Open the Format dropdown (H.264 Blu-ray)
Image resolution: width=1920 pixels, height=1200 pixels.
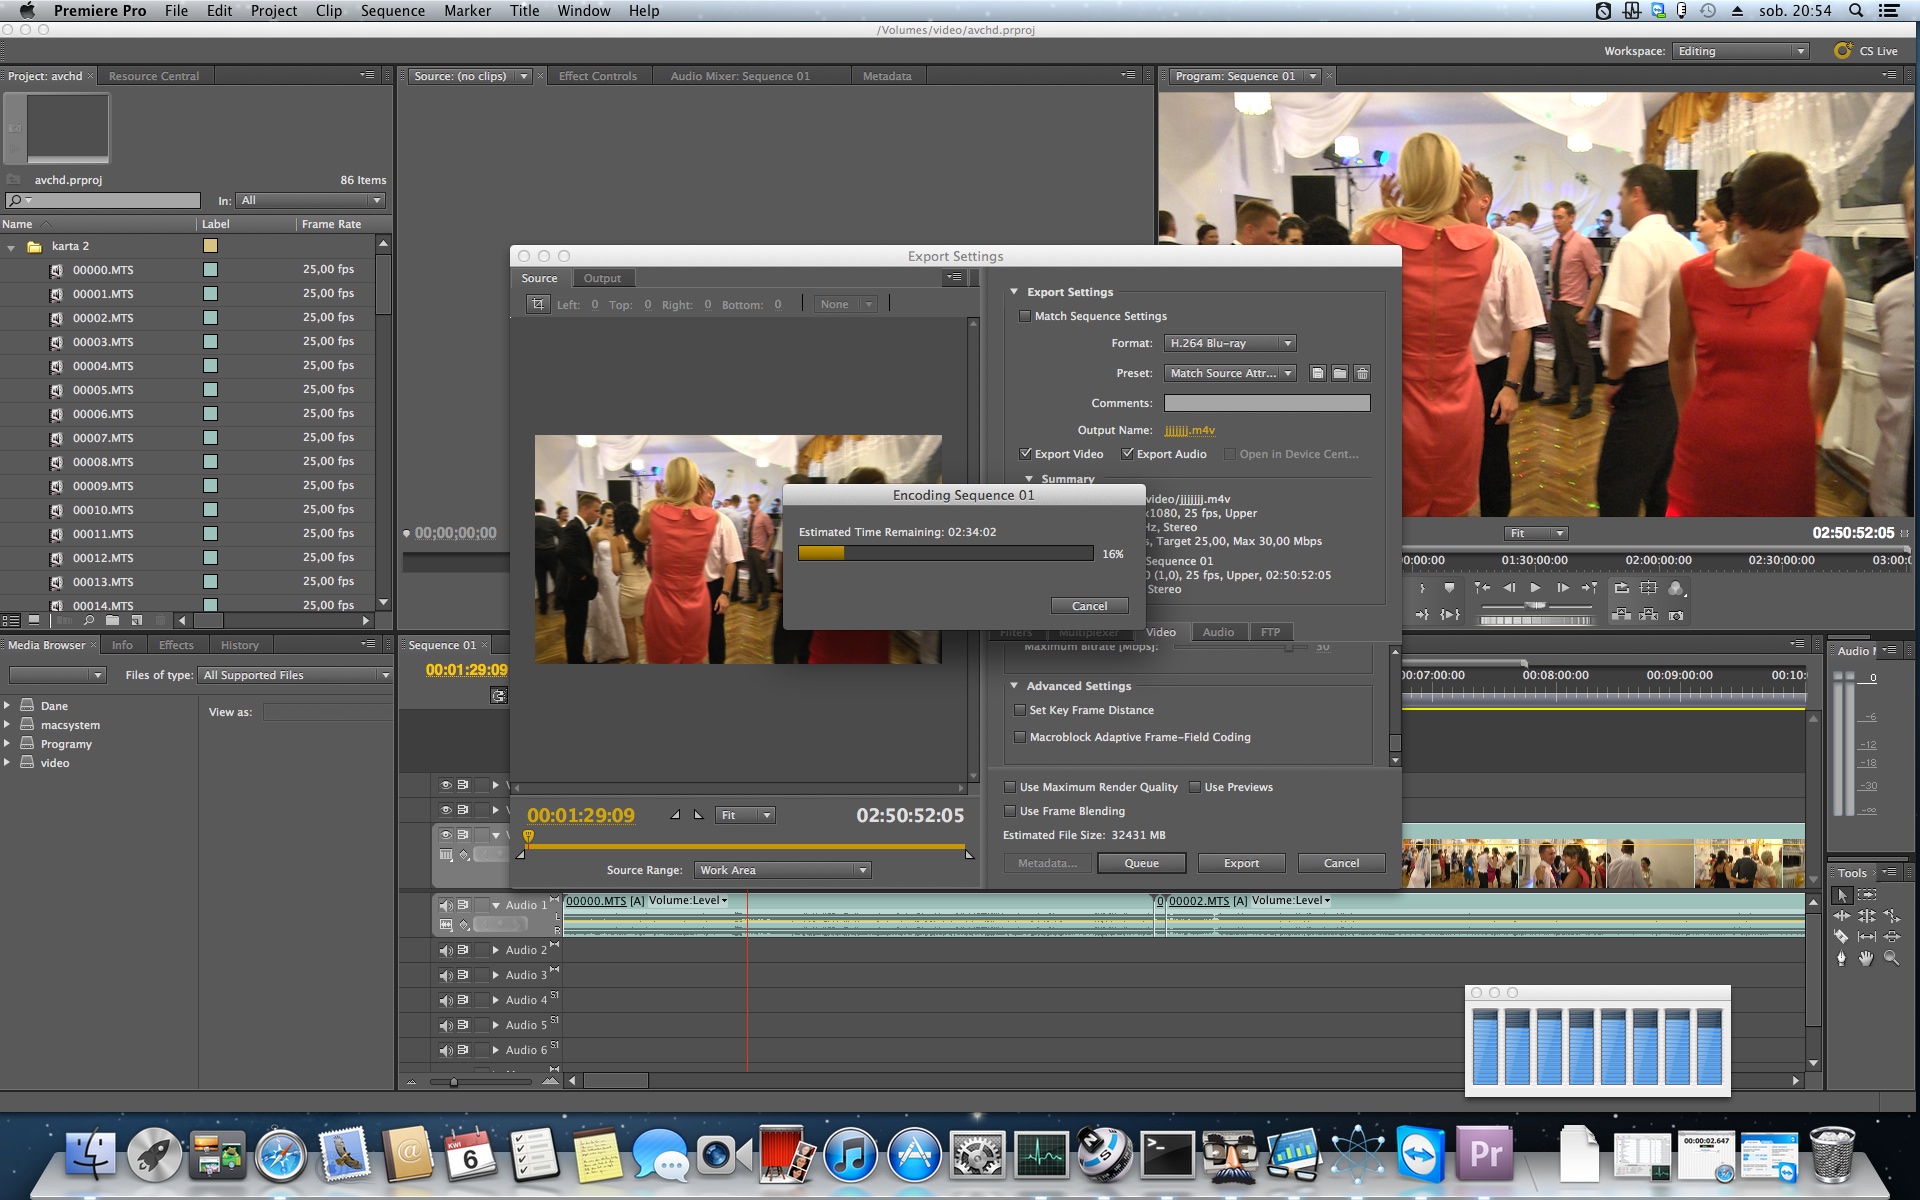tap(1230, 343)
